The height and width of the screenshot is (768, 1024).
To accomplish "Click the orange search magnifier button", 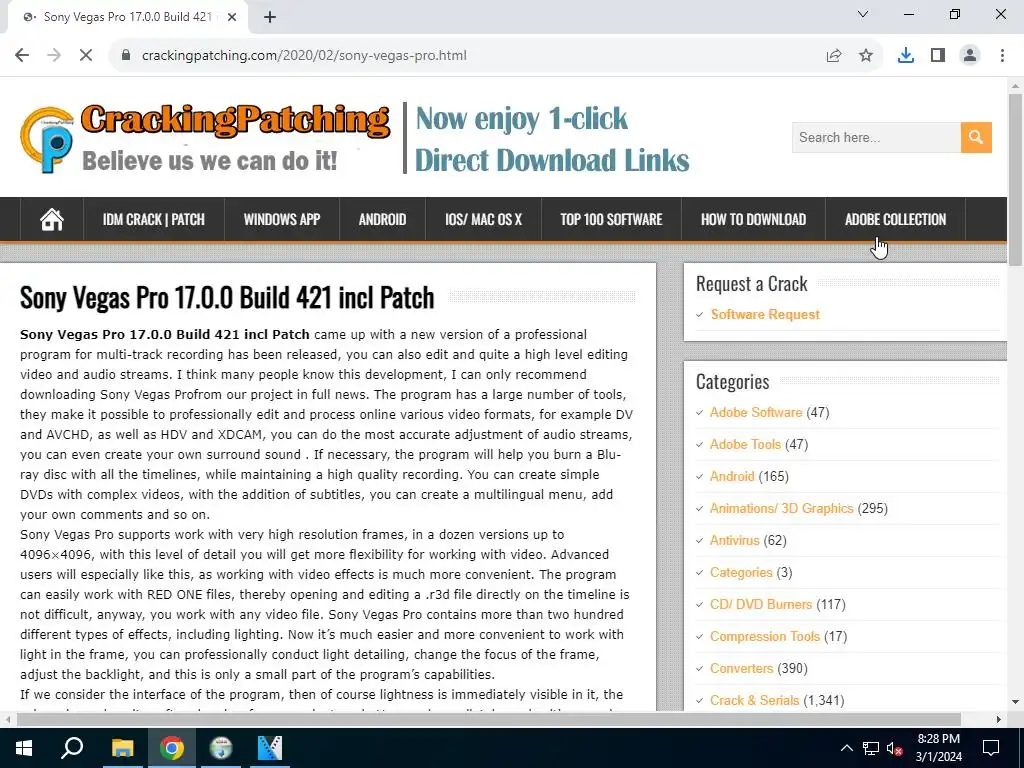I will click(976, 137).
